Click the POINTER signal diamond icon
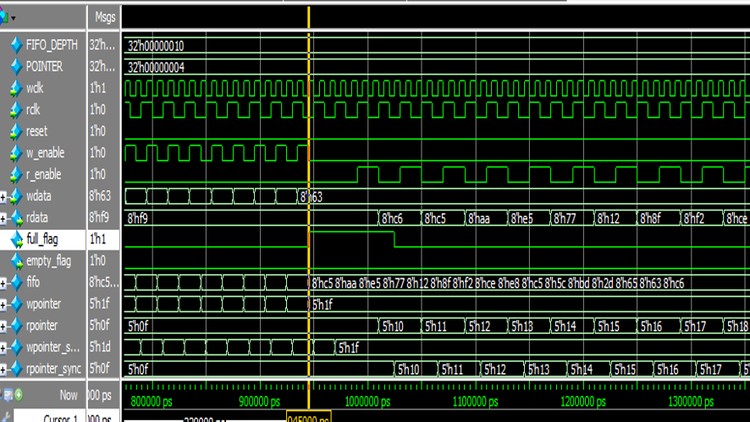Screen dimensions: 750x422 (16, 67)
